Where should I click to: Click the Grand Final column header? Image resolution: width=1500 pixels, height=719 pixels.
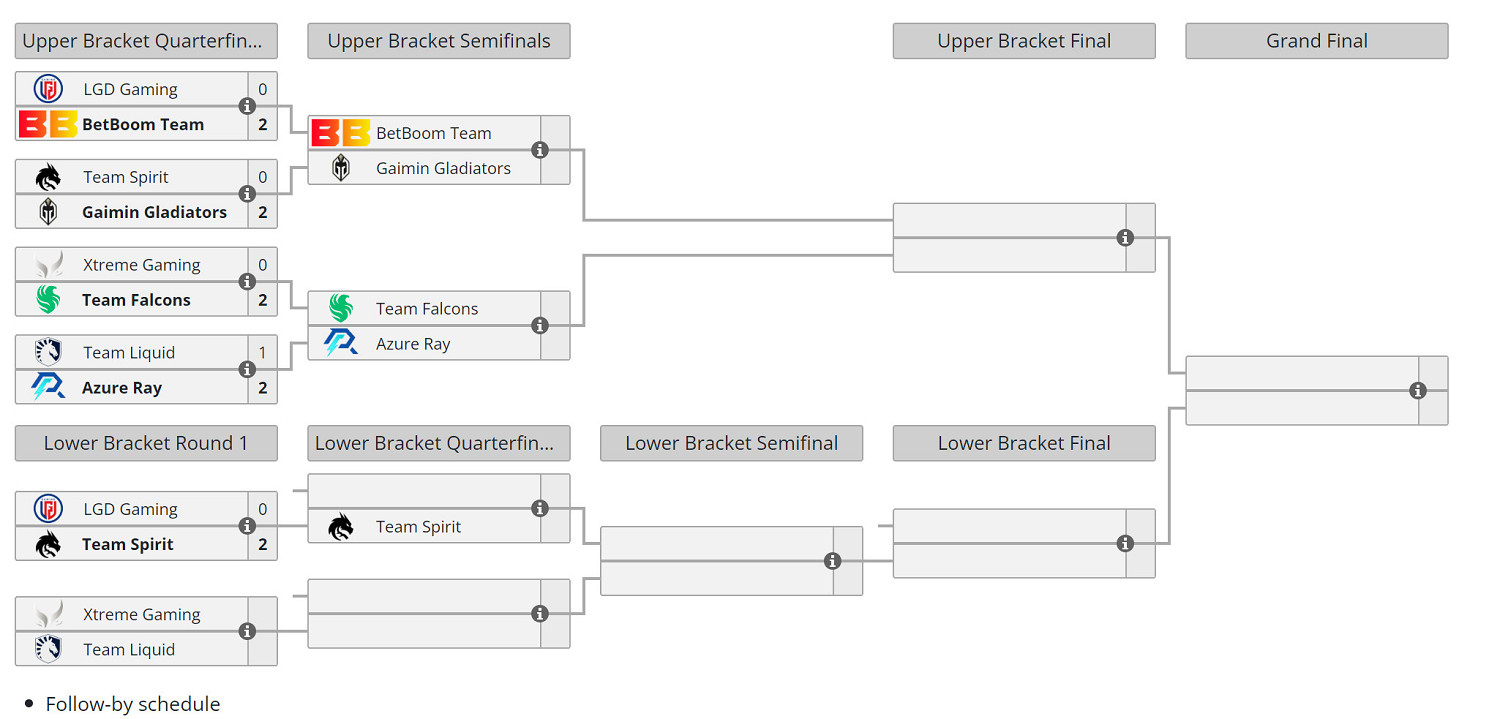coord(1316,41)
